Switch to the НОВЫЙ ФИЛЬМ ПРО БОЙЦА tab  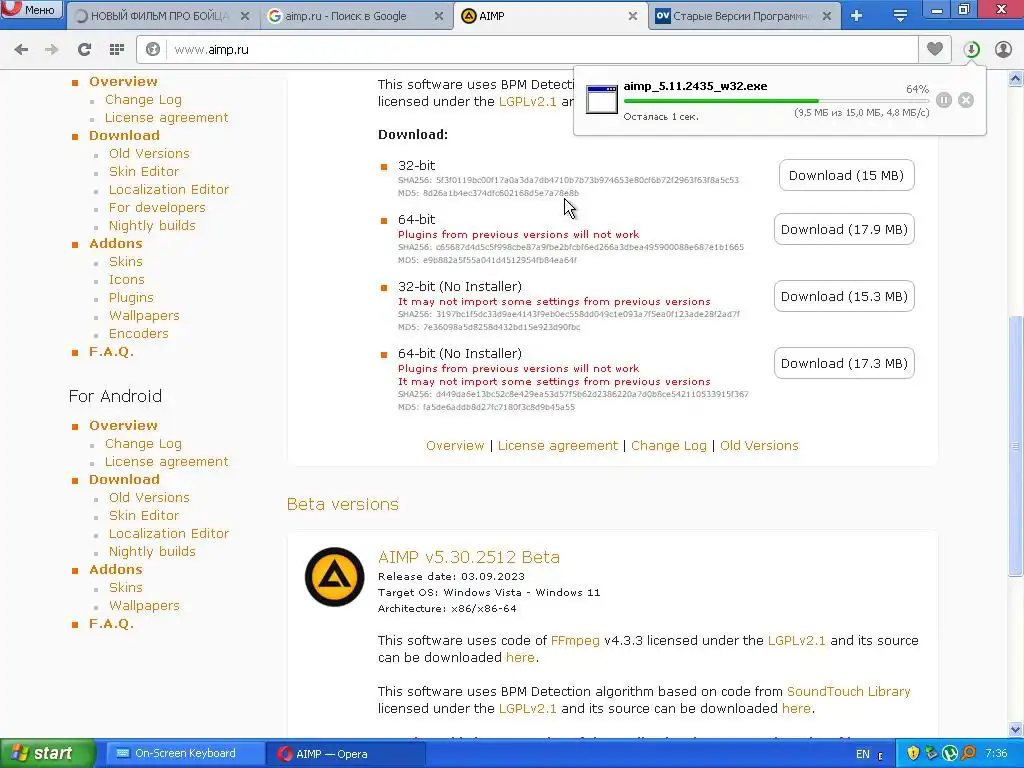coord(160,16)
